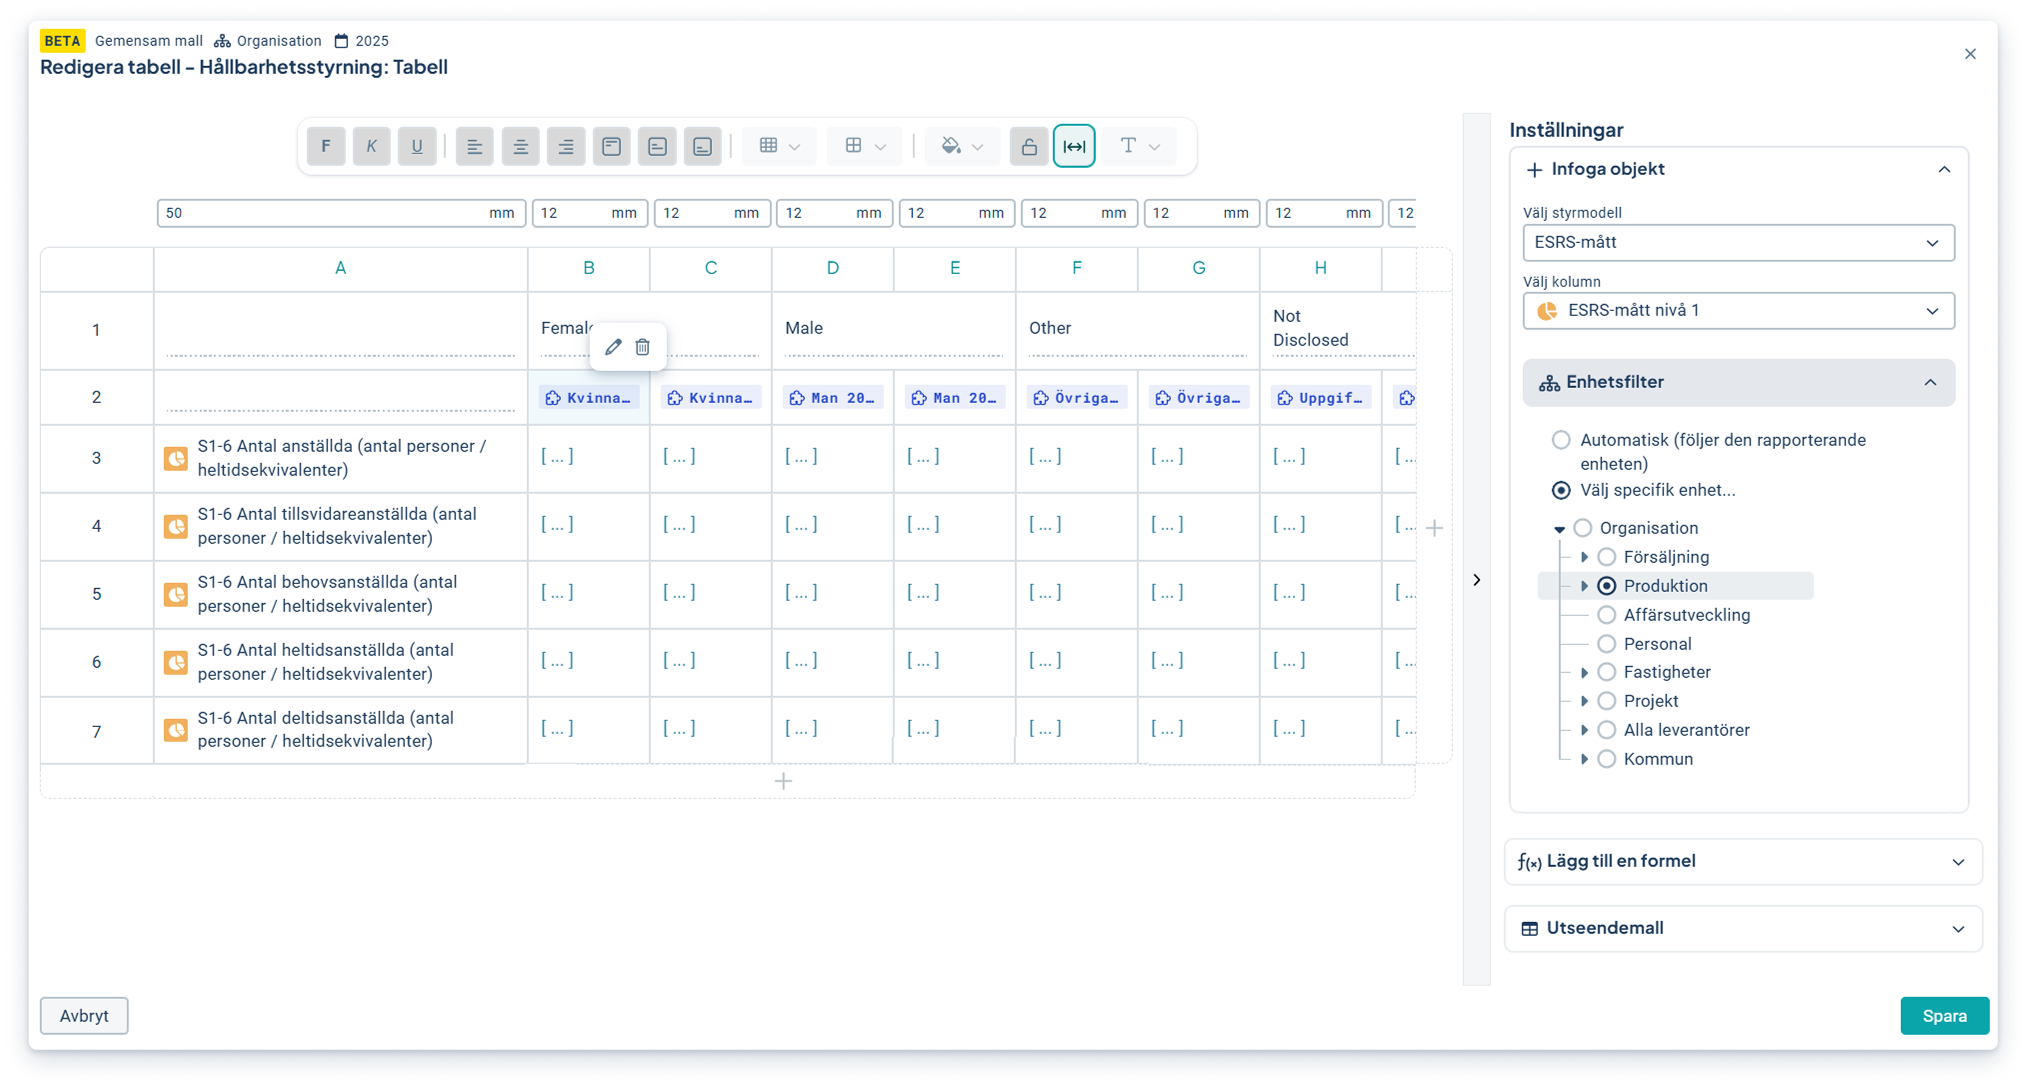Click the underline formatting icon
This screenshot has height=1087, width=2027.
[x=417, y=146]
